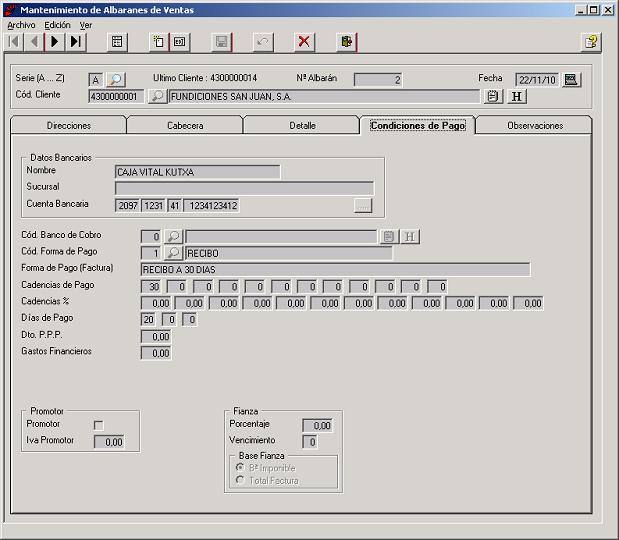Delete record with red X icon
This screenshot has width=619, height=540.
304,42
